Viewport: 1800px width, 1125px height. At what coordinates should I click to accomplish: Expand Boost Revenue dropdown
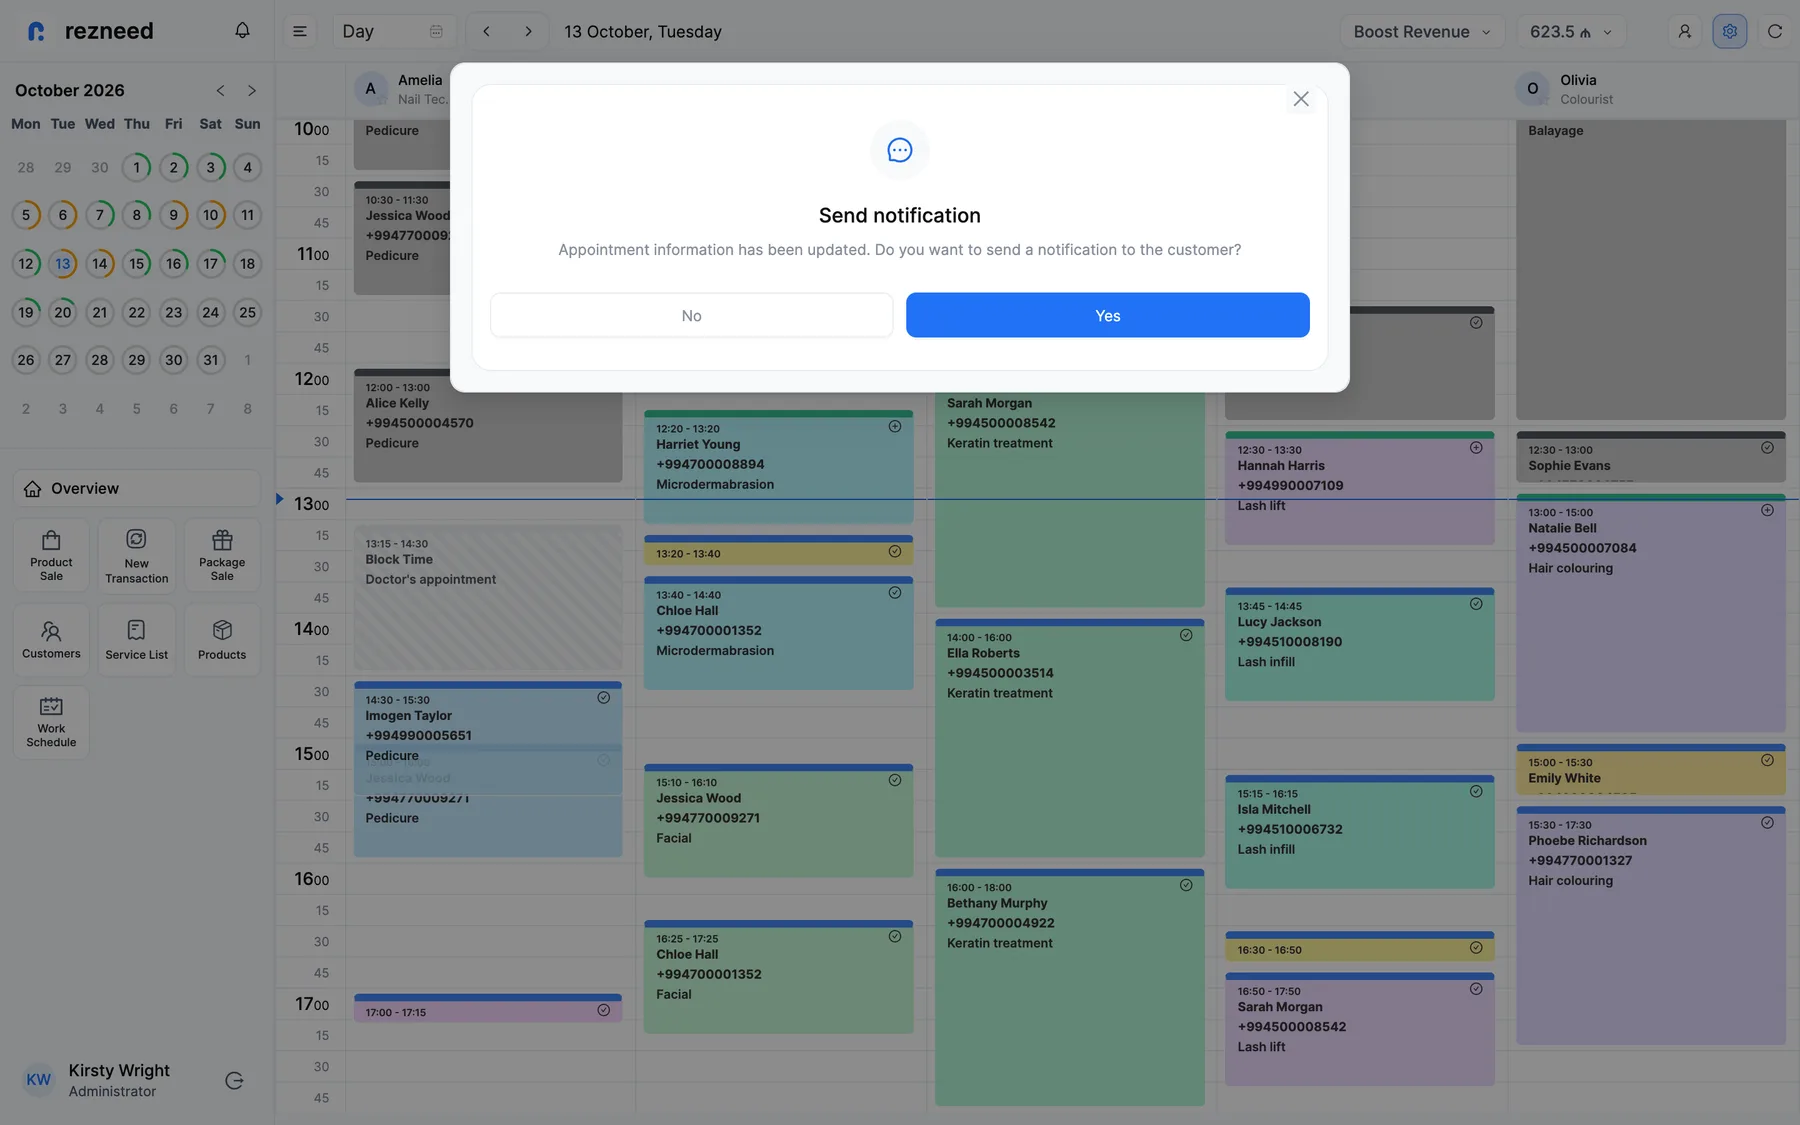point(1422,31)
